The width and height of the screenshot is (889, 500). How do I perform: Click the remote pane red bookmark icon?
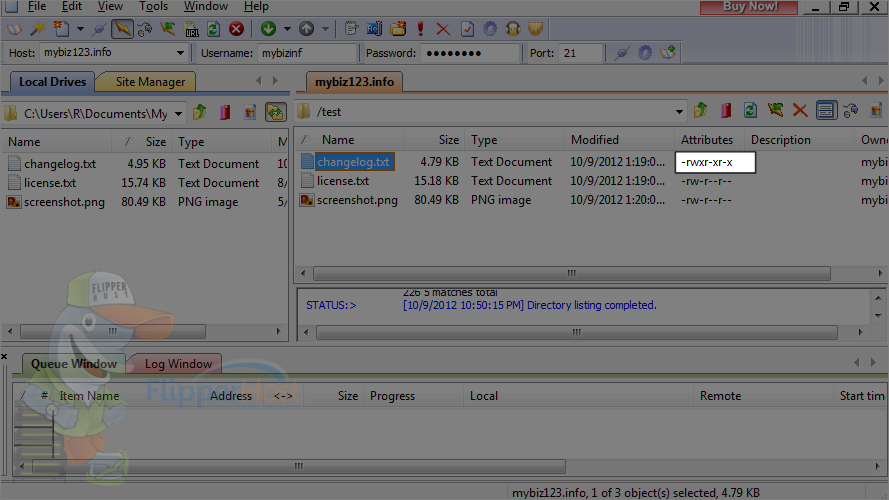[x=726, y=111]
